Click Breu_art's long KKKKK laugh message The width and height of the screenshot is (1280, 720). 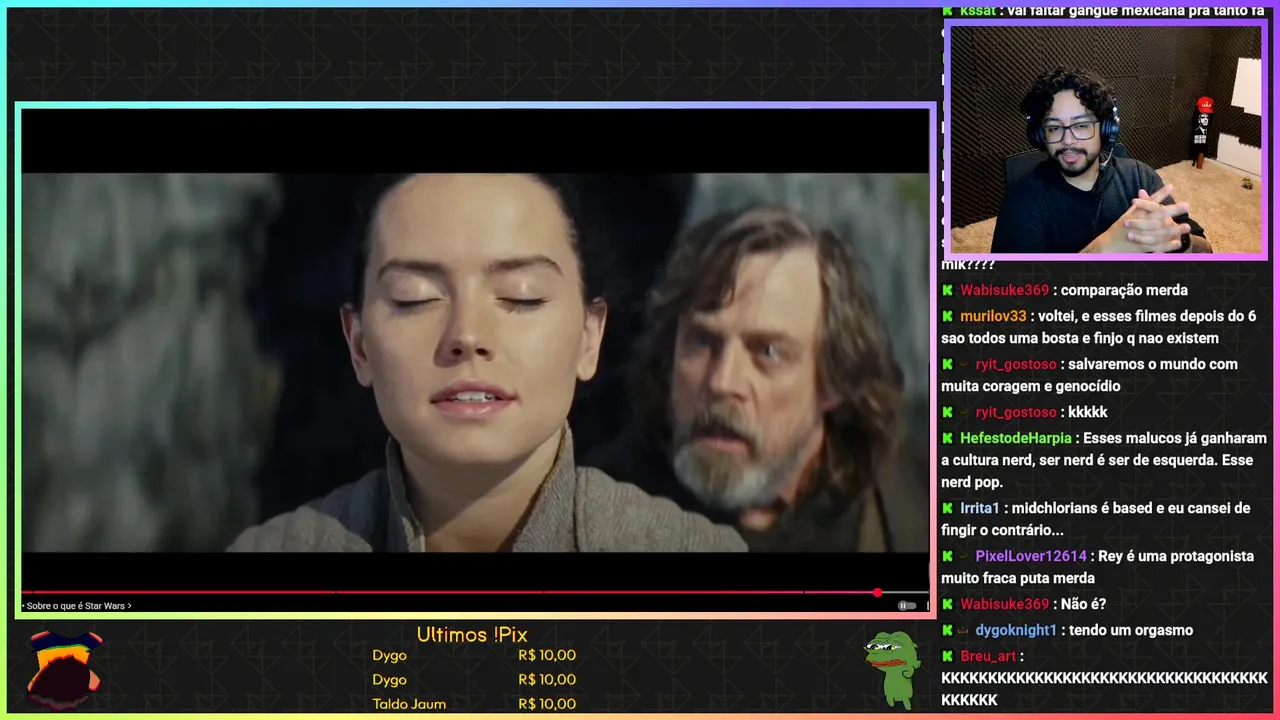1104,689
